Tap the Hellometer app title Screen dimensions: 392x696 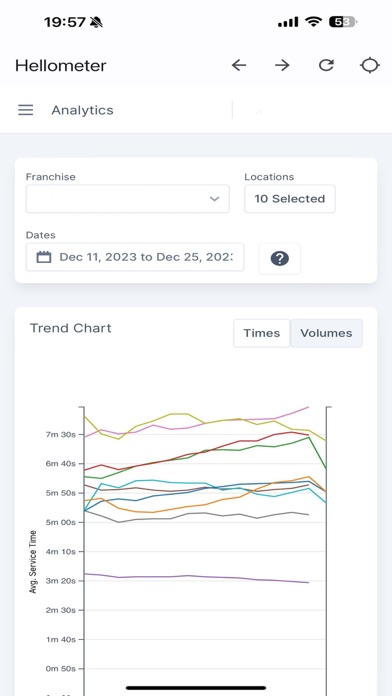pos(61,66)
